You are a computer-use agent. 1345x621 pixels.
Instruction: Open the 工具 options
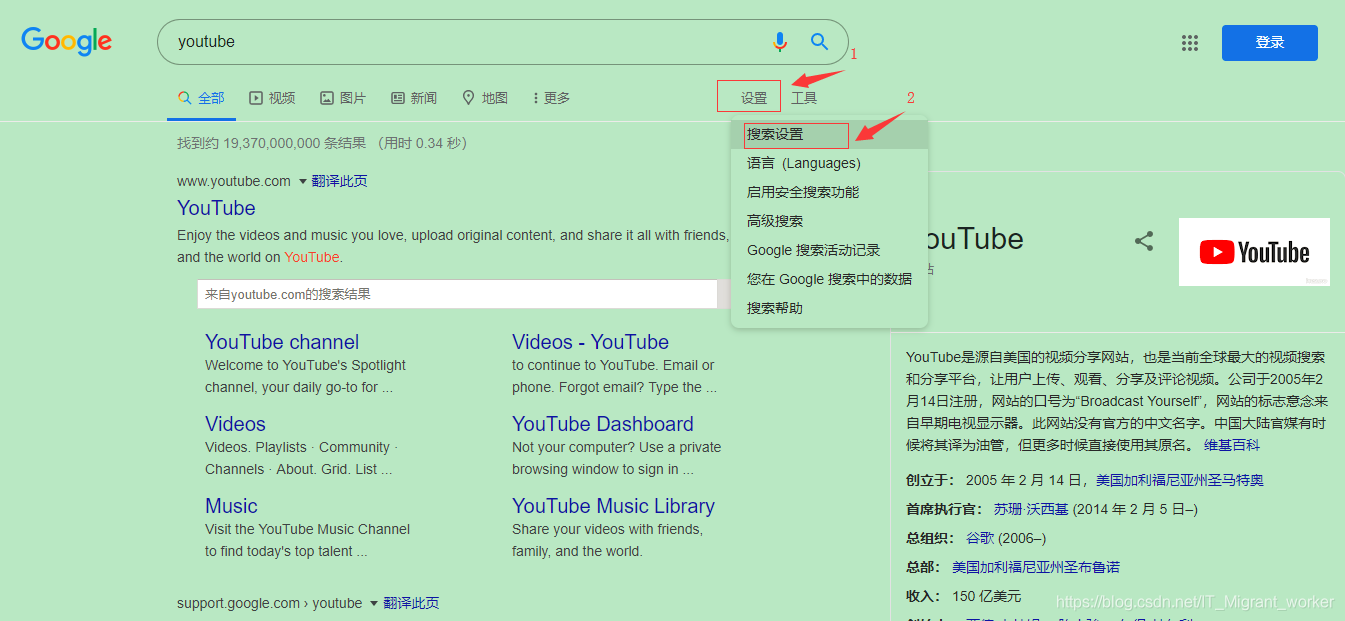coord(804,98)
